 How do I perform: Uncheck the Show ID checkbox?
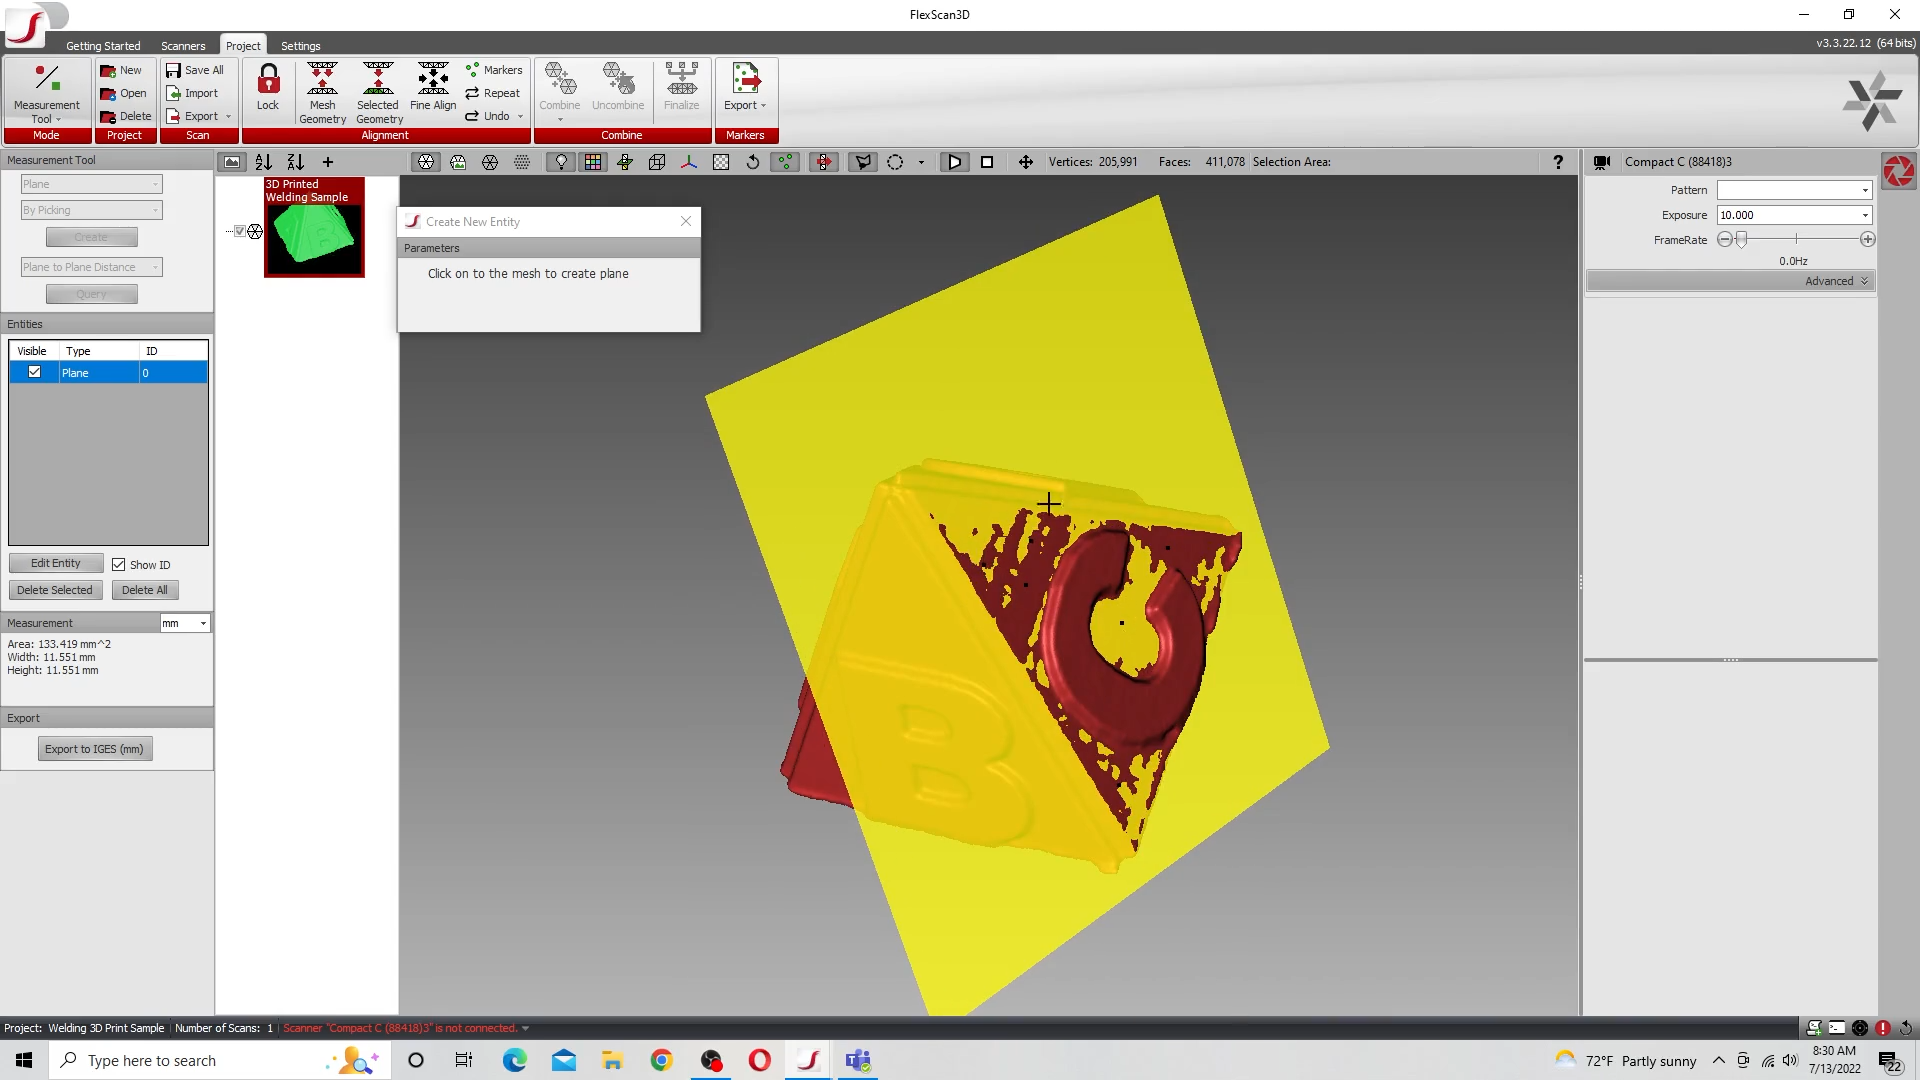[x=119, y=565]
